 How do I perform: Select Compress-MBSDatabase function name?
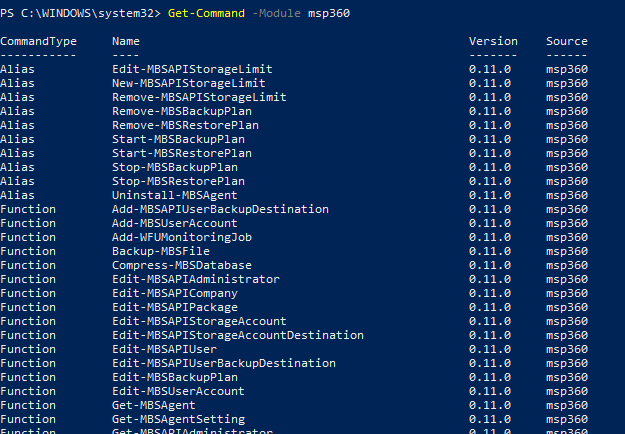182,265
